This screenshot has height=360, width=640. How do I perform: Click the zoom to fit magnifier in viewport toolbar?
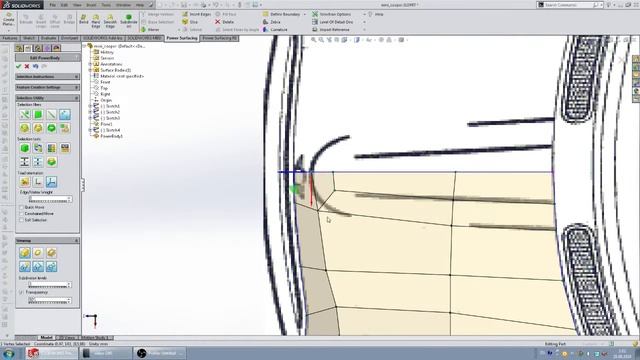(x=313, y=40)
